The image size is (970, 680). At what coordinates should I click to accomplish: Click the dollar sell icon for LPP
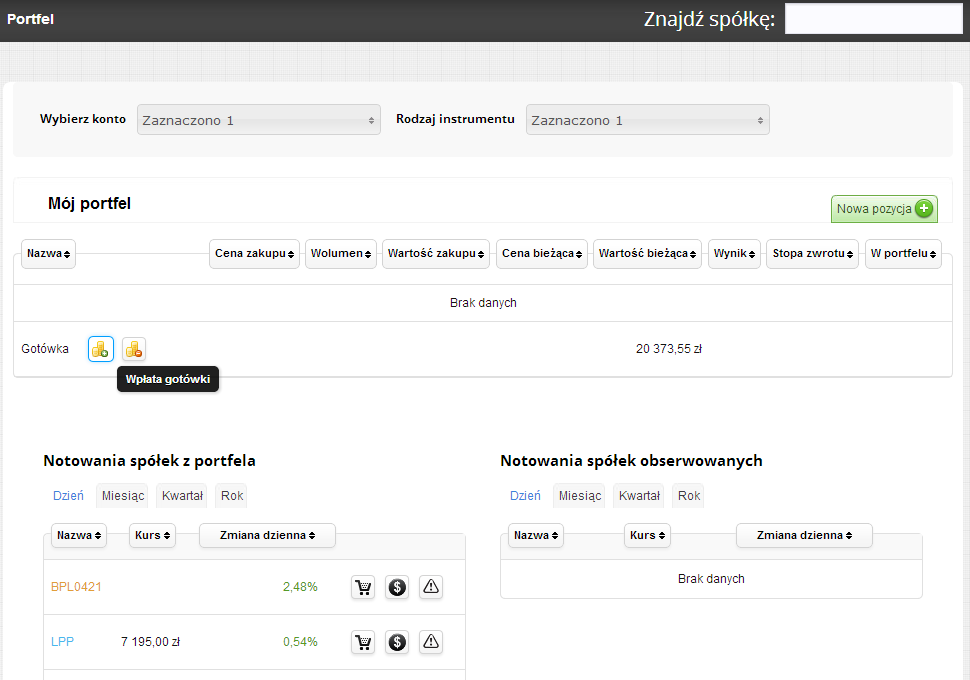pos(397,642)
